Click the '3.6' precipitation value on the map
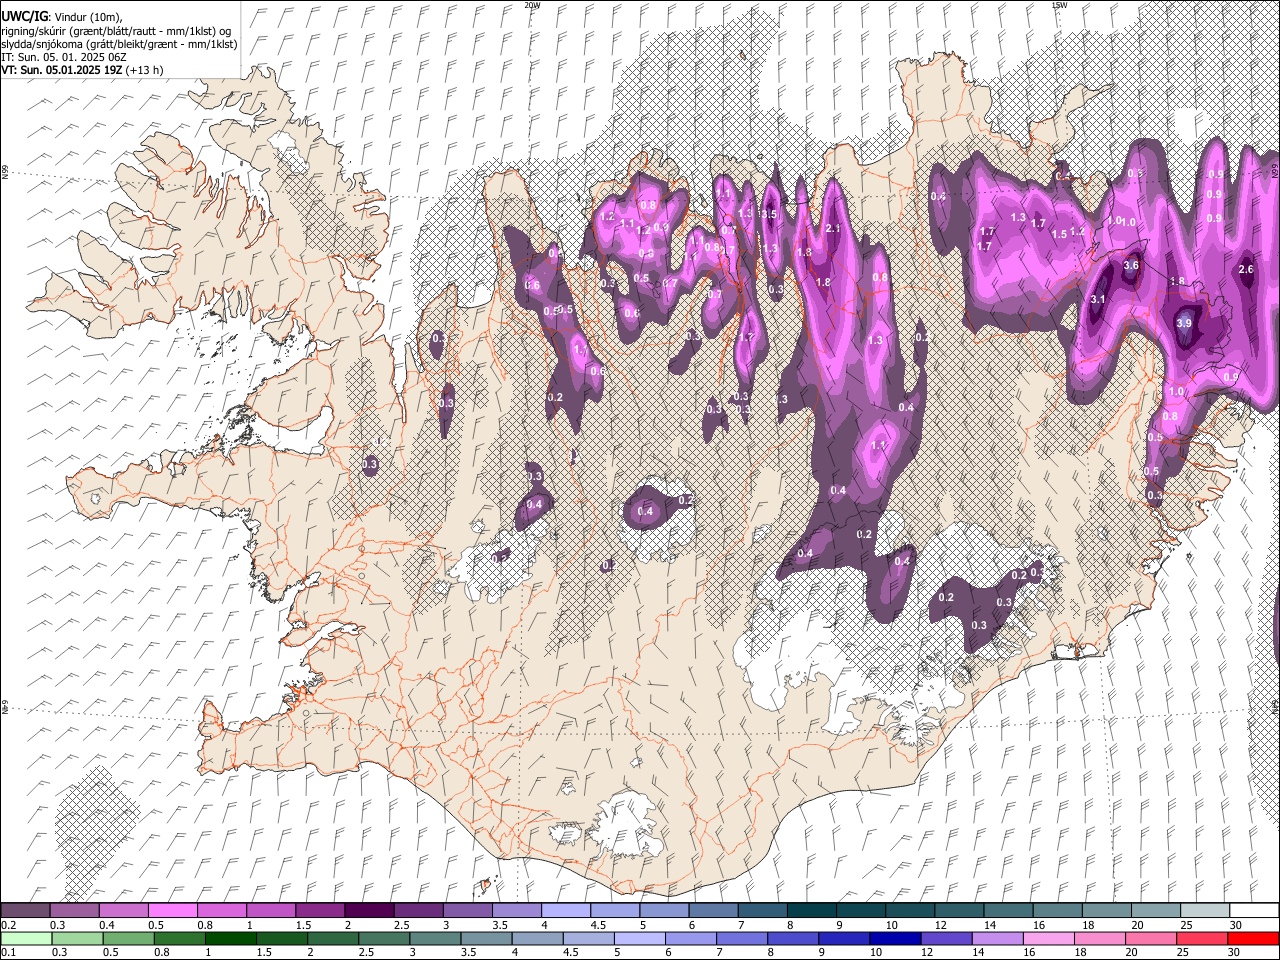Viewport: 1280px width, 960px height. coord(1131,266)
